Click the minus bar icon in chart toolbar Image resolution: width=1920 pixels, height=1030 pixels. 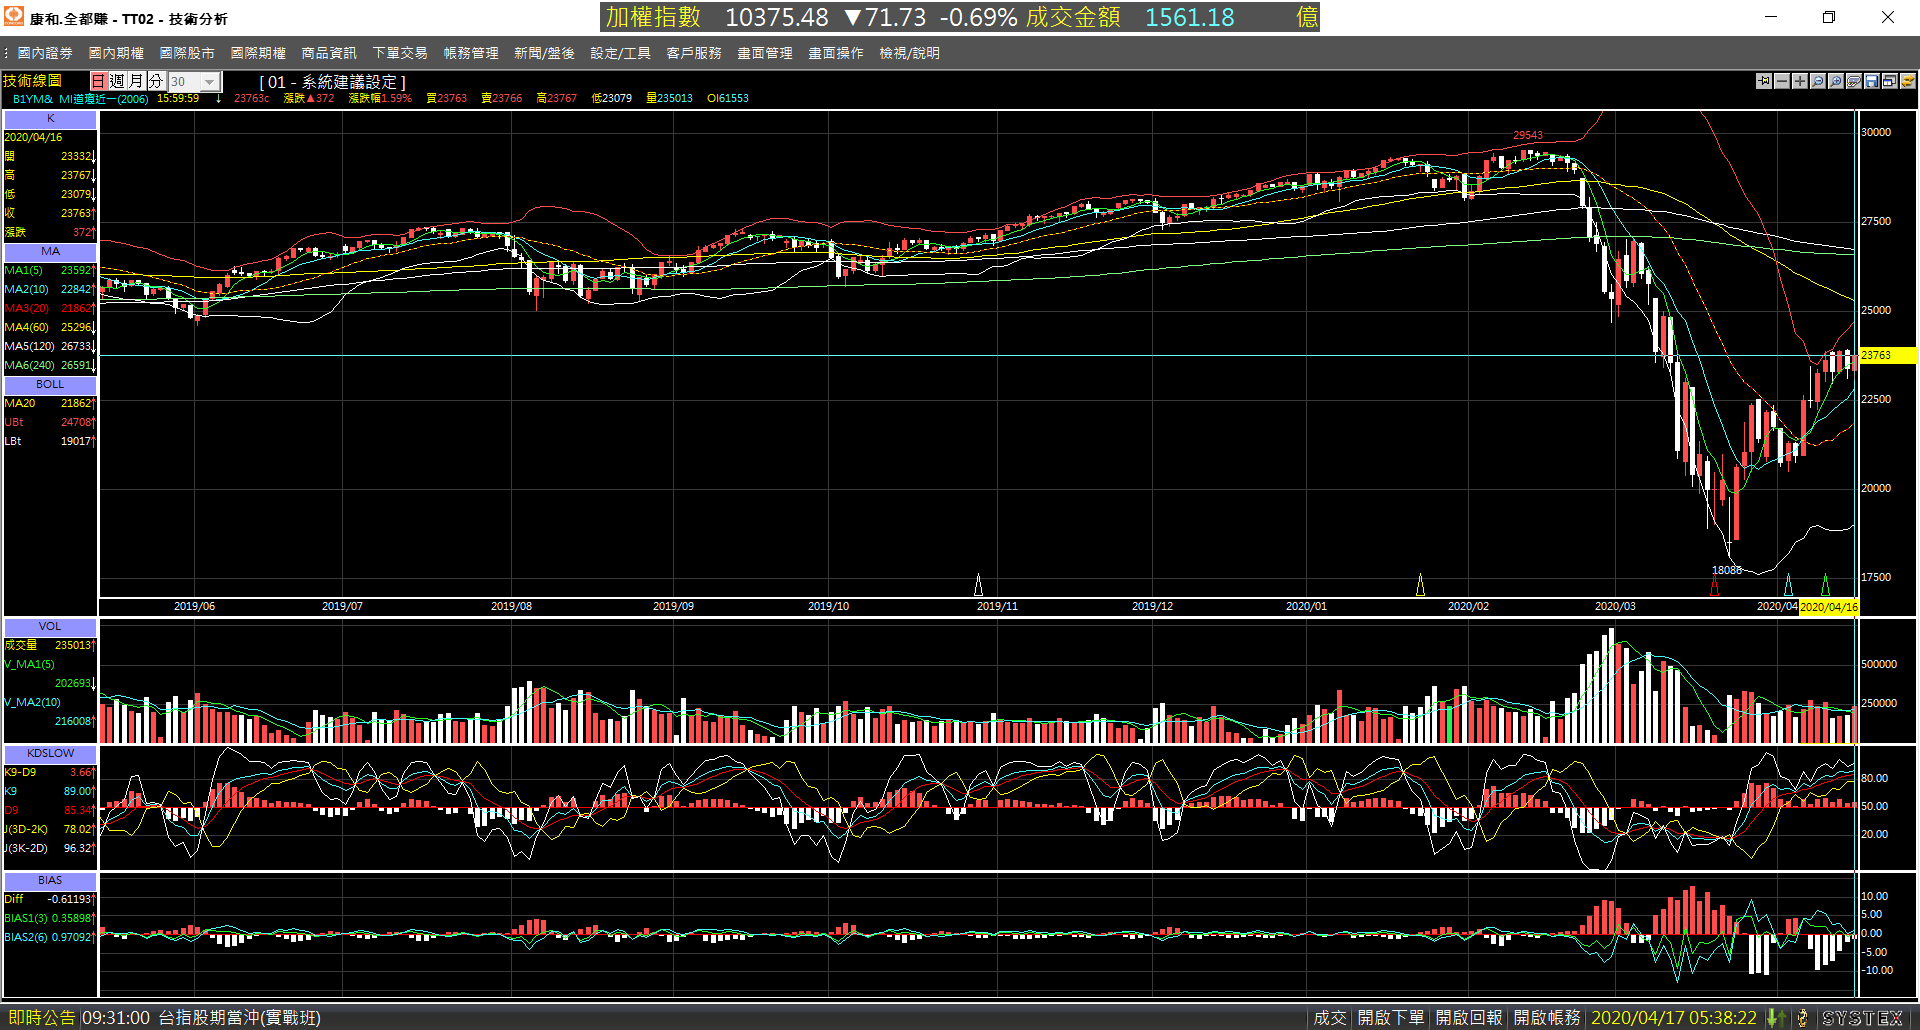click(x=1782, y=81)
